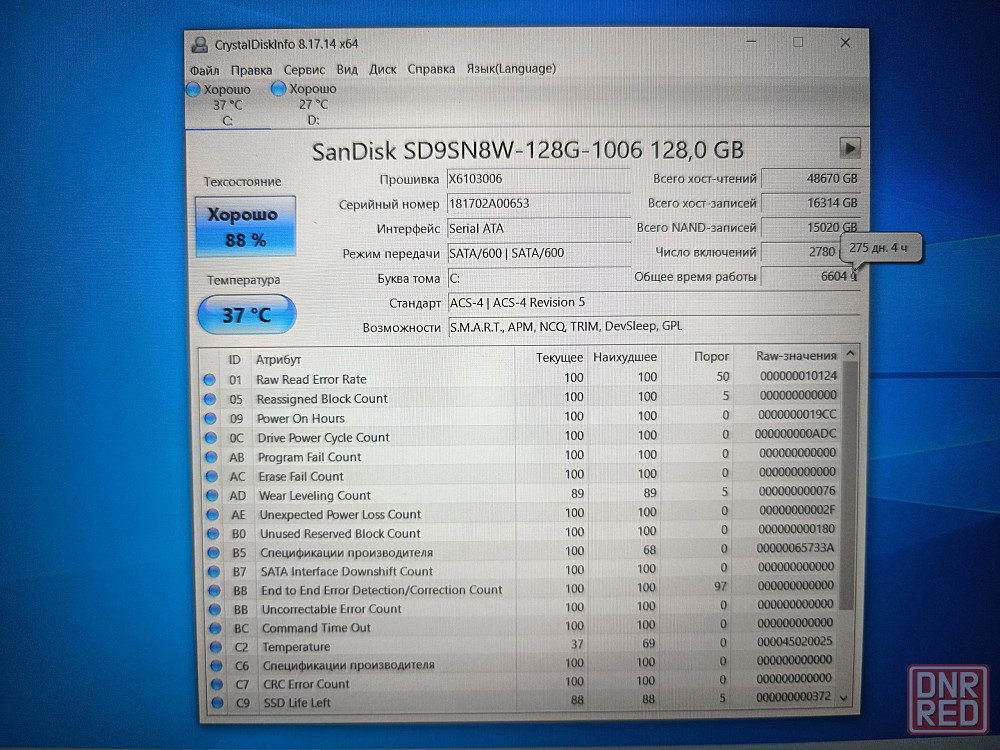Screen dimensions: 1000x750
Task: Open the Вид menu
Action: tap(347, 69)
